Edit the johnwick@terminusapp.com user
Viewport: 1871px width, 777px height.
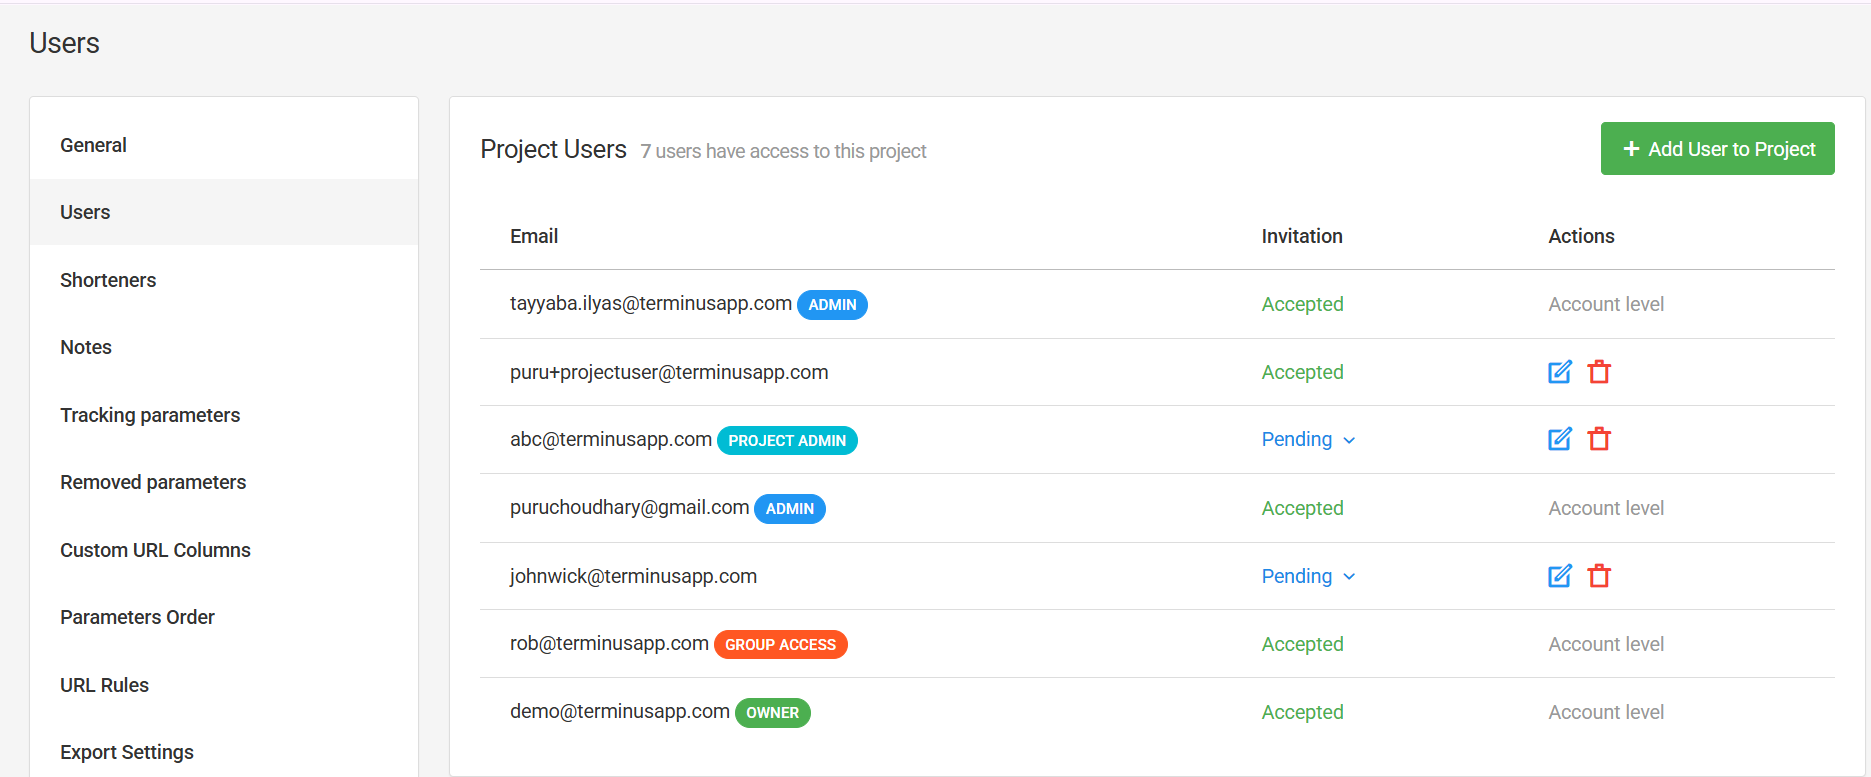(1560, 576)
